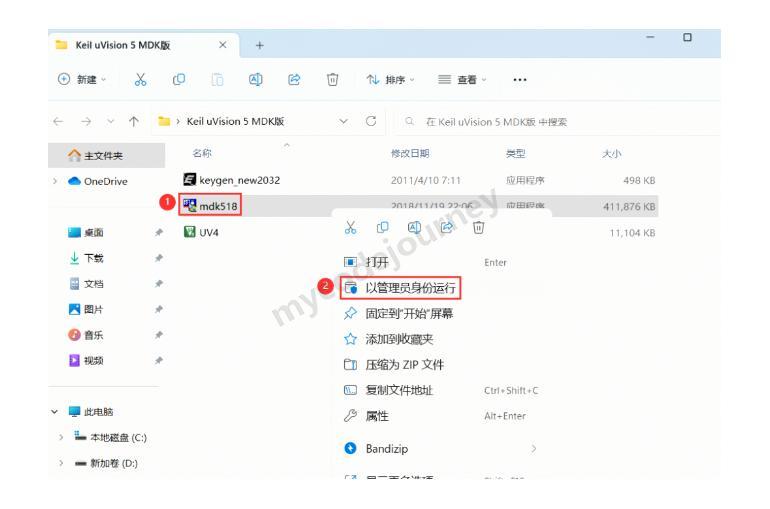Click the search box in Keil uVision folder

click(557, 122)
